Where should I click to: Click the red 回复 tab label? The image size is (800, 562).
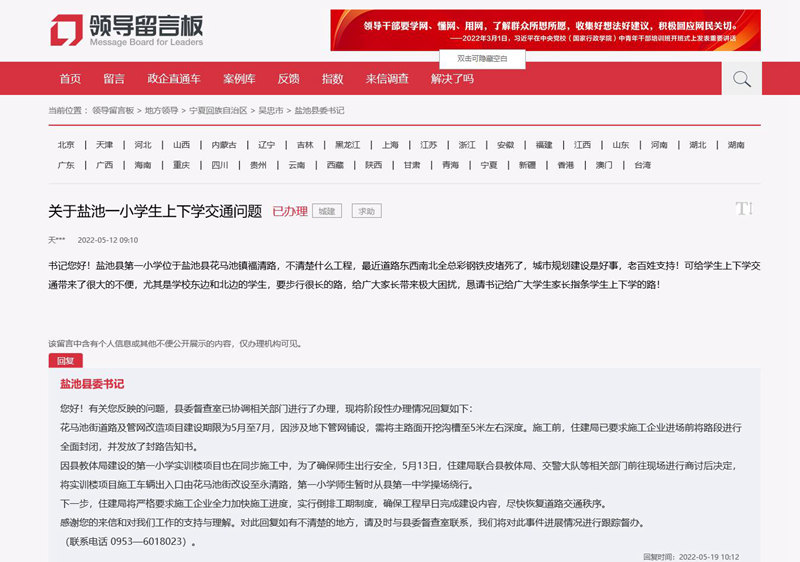tap(65, 360)
